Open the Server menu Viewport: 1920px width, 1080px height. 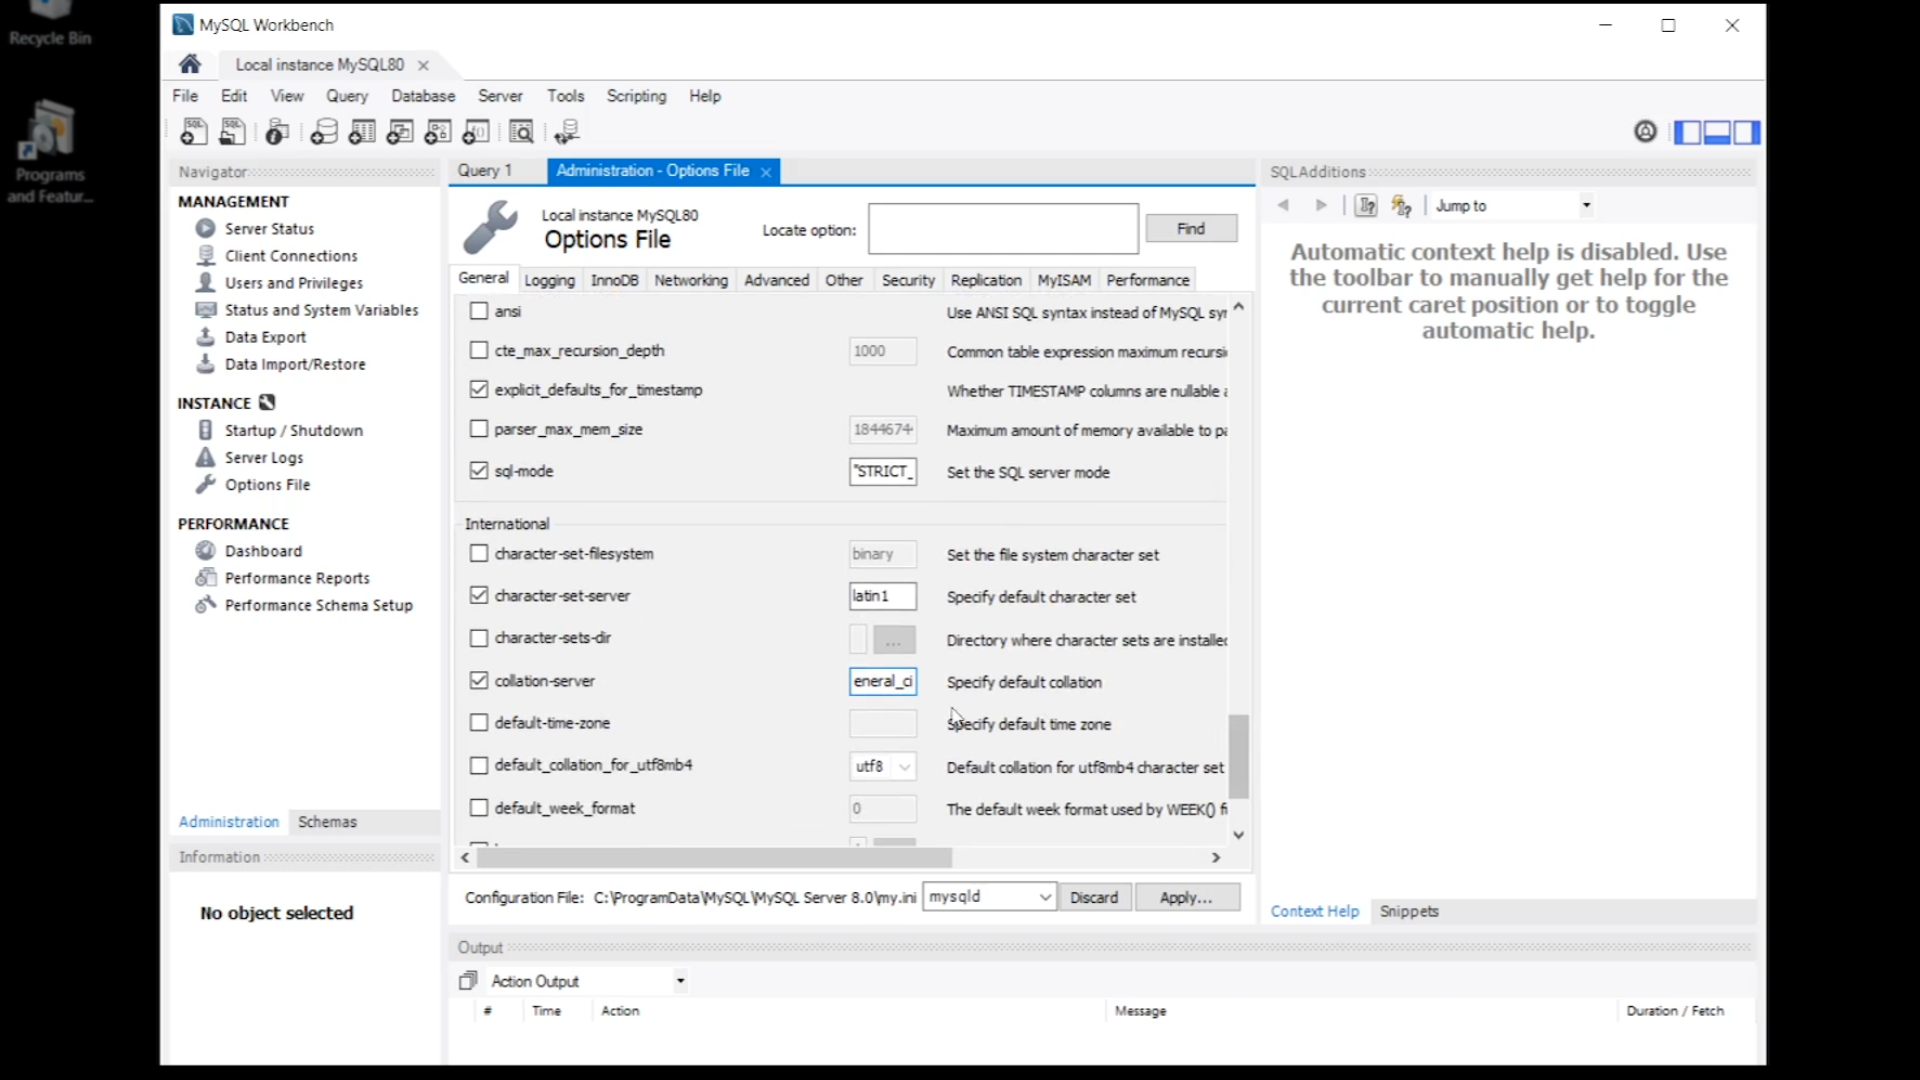coord(499,96)
